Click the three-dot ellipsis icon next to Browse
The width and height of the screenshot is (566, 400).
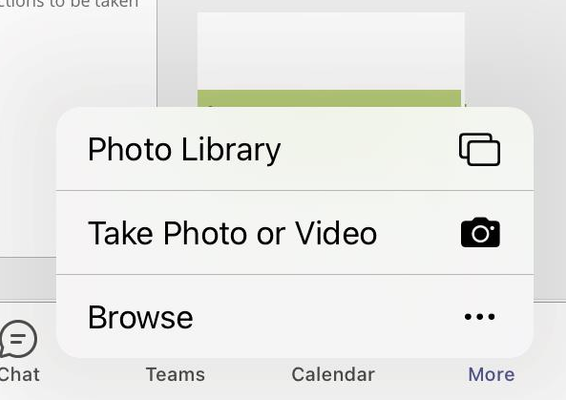click(479, 317)
